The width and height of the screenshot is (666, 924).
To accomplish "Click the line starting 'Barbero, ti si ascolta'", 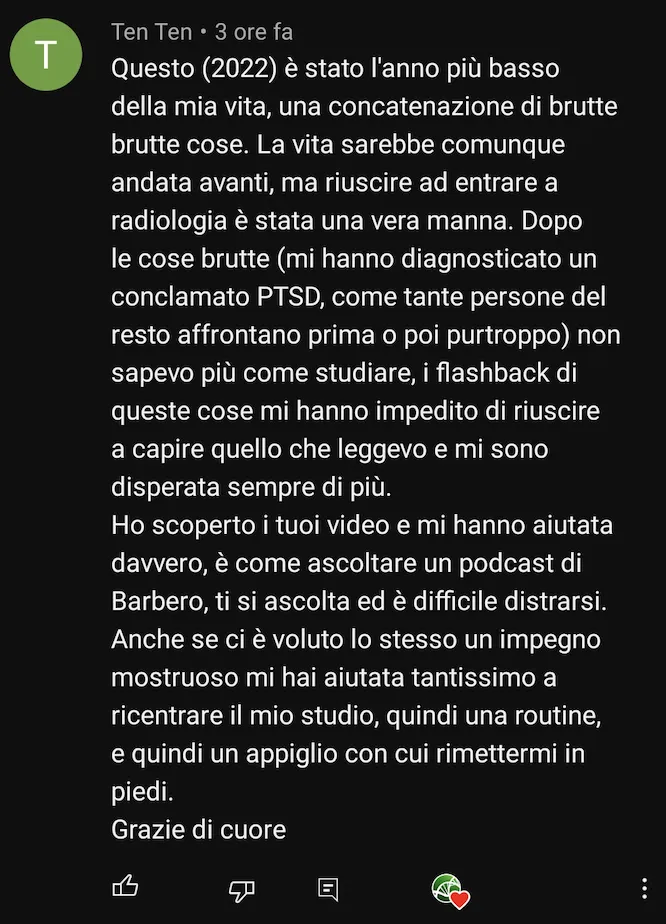I will [359, 601].
